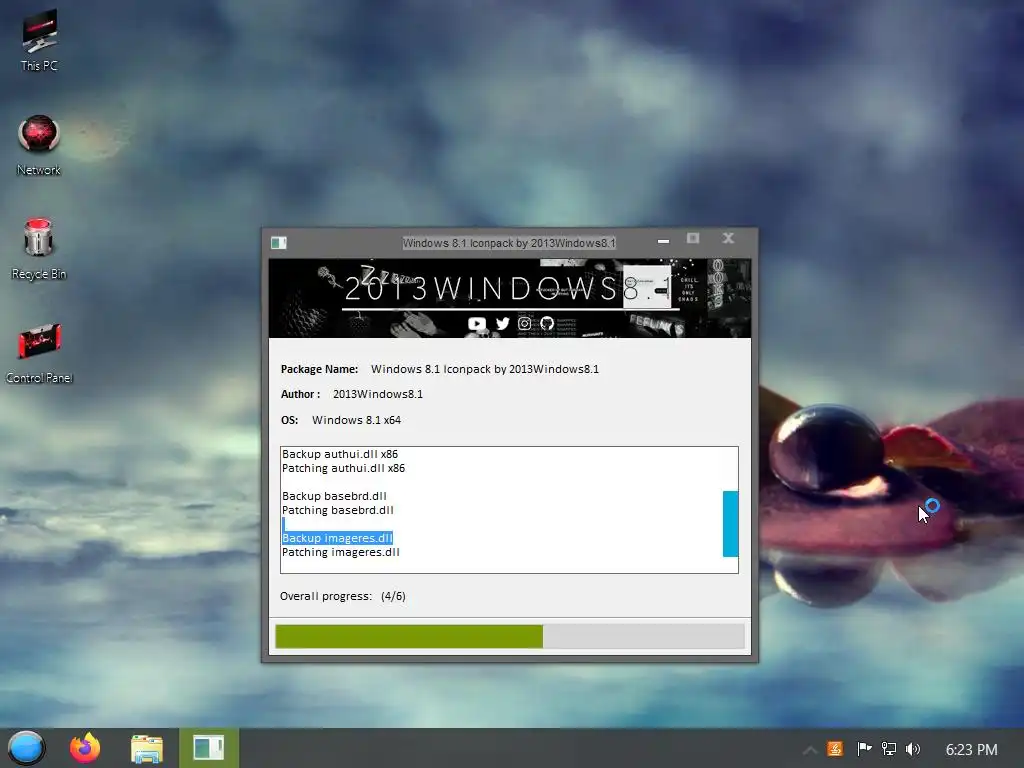Click the 'Backup basebrd.dll' log line

tap(334, 496)
